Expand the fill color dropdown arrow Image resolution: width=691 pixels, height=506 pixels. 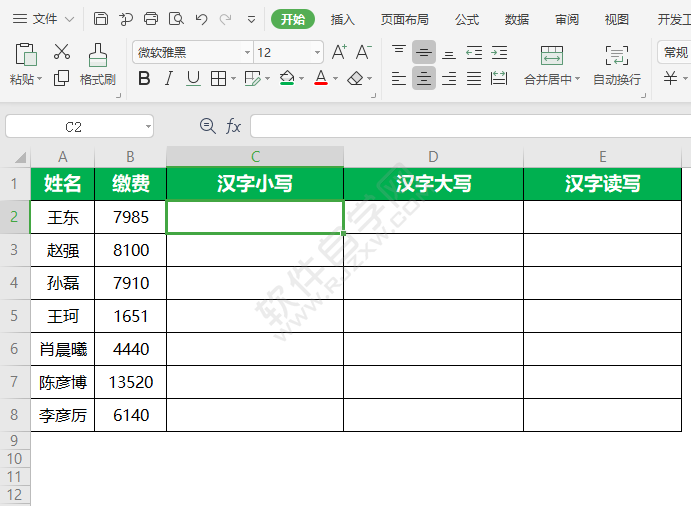point(301,79)
